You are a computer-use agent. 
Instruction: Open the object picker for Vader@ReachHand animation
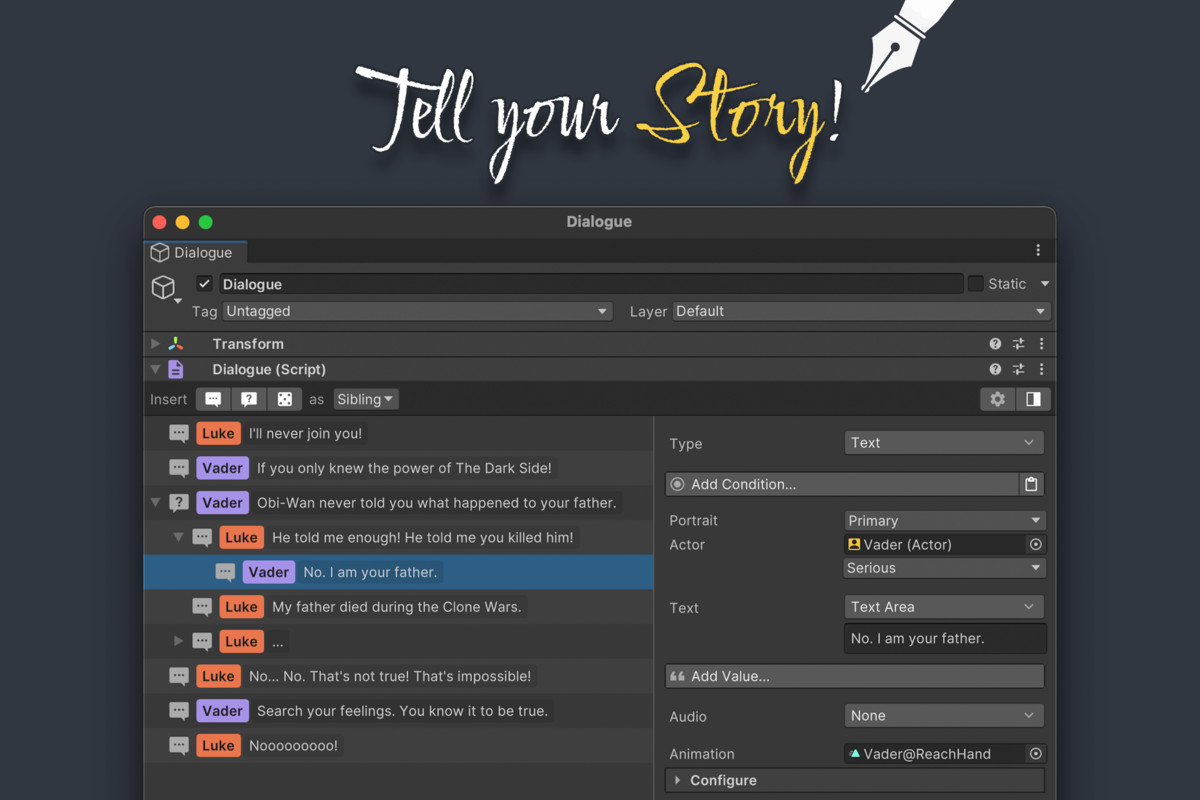1035,753
